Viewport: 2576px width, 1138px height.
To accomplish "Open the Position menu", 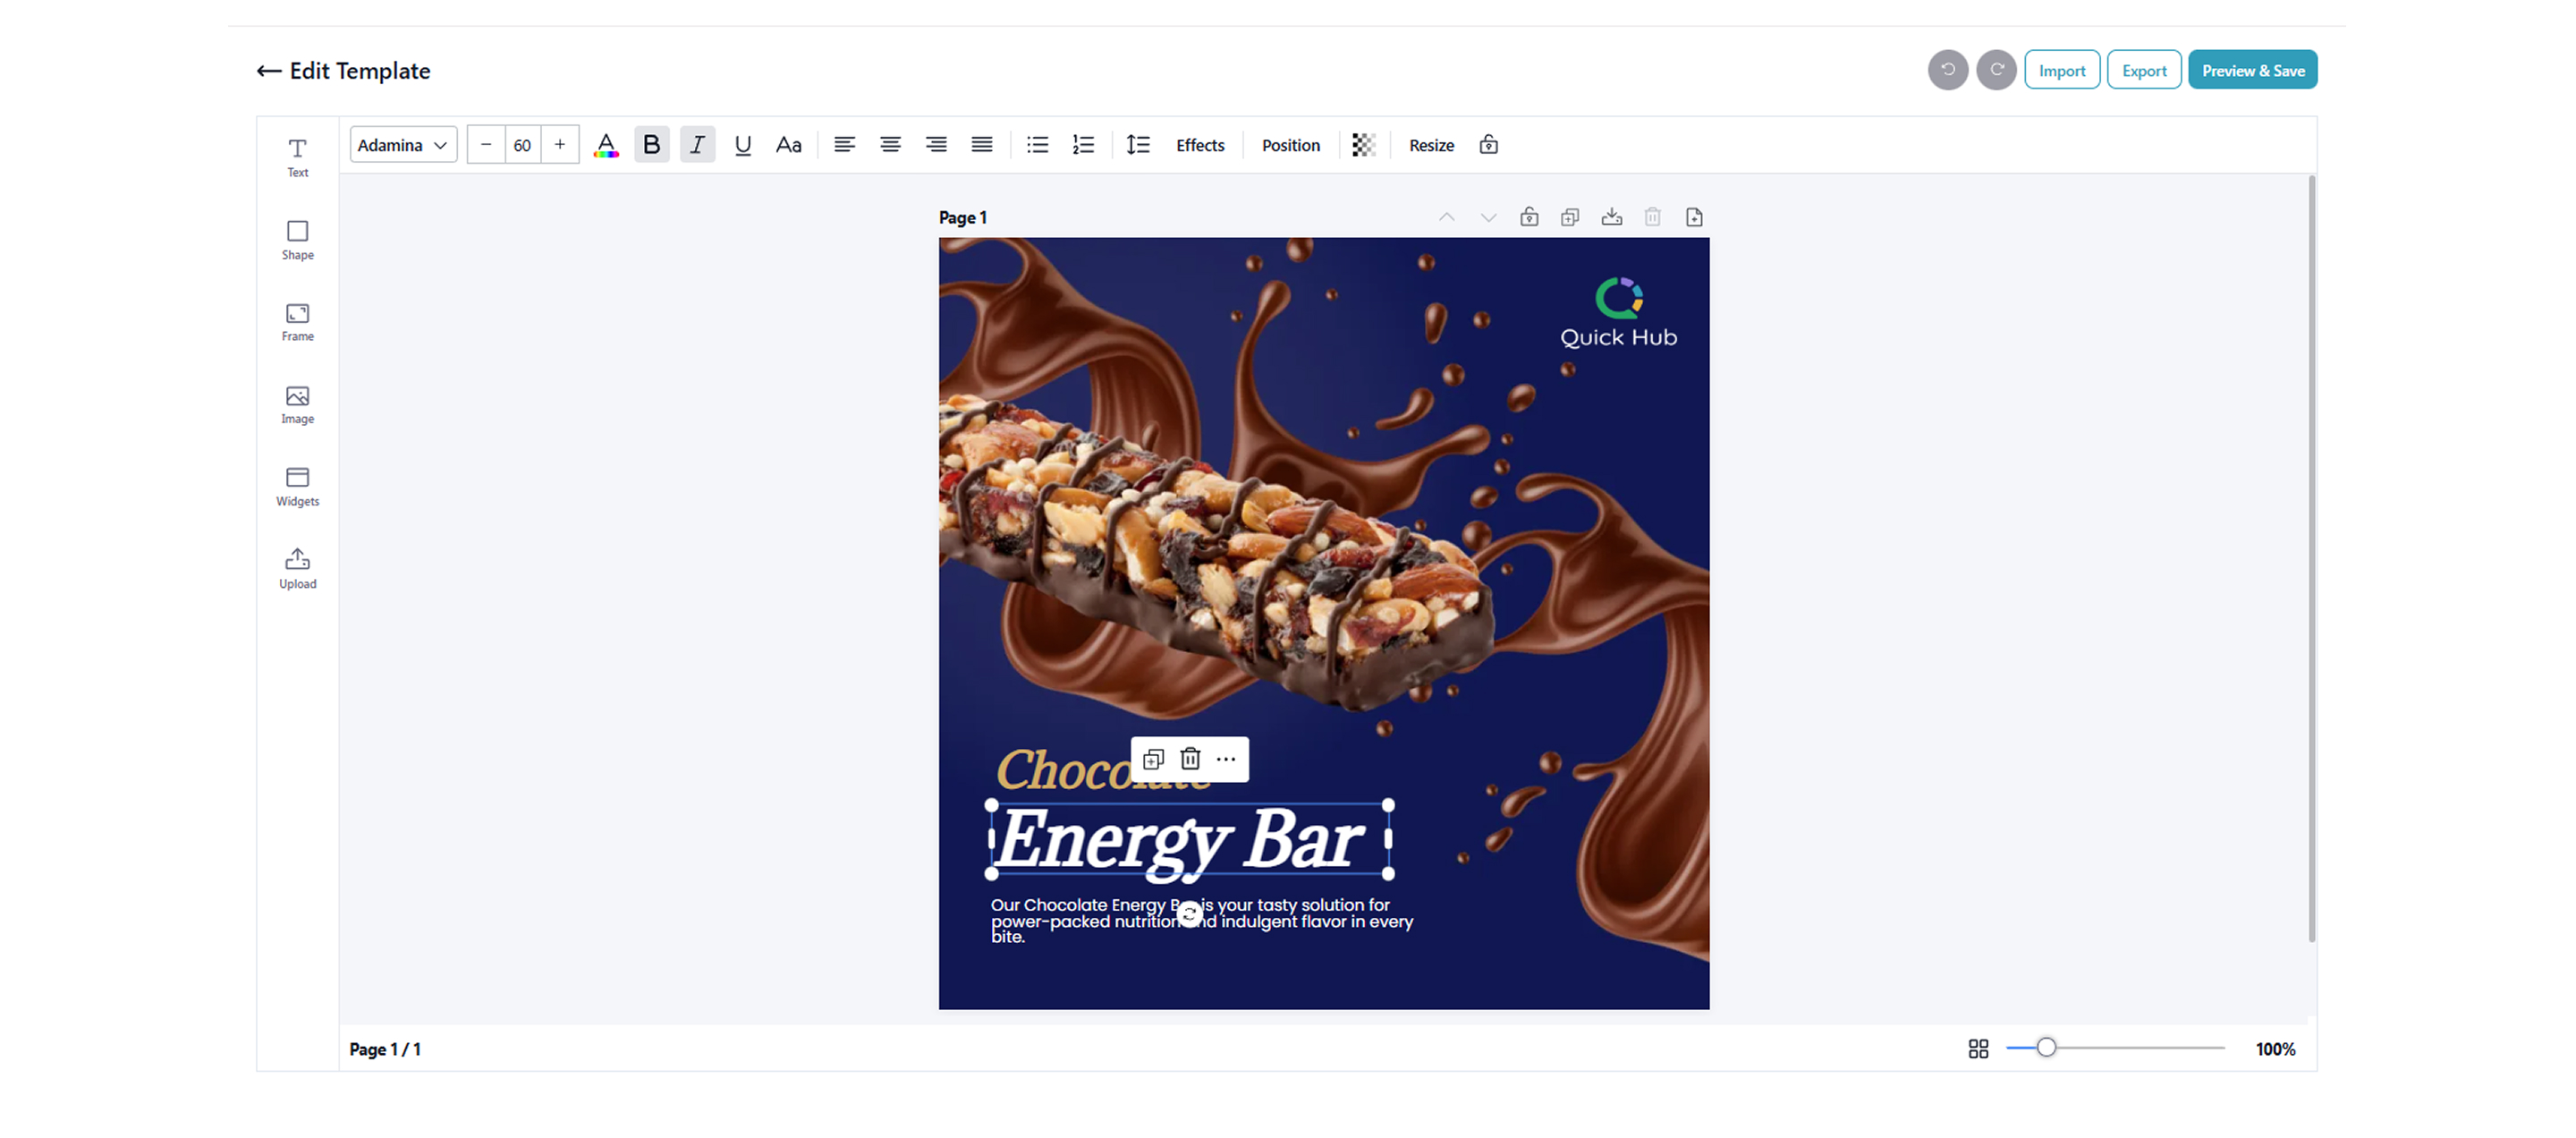I will pos(1290,145).
